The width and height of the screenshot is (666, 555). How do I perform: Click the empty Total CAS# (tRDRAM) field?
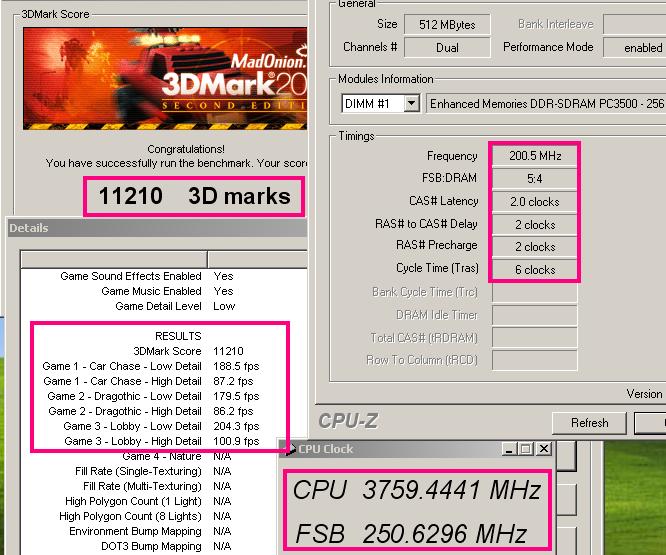pyautogui.click(x=535, y=338)
